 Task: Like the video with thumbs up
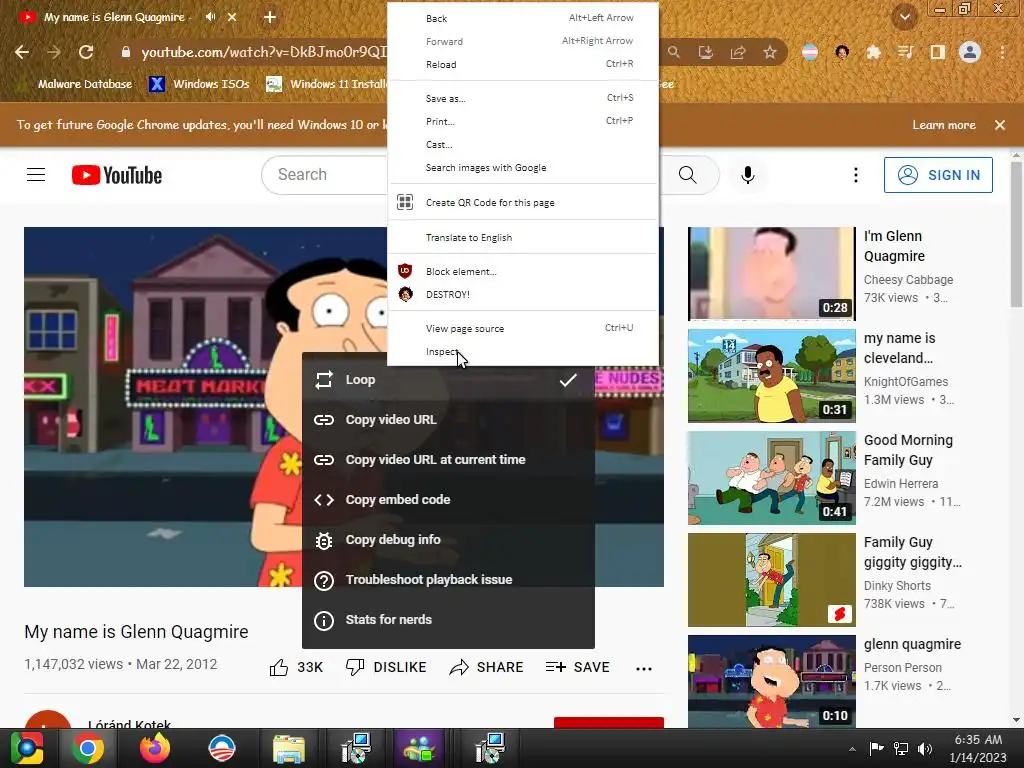296,667
